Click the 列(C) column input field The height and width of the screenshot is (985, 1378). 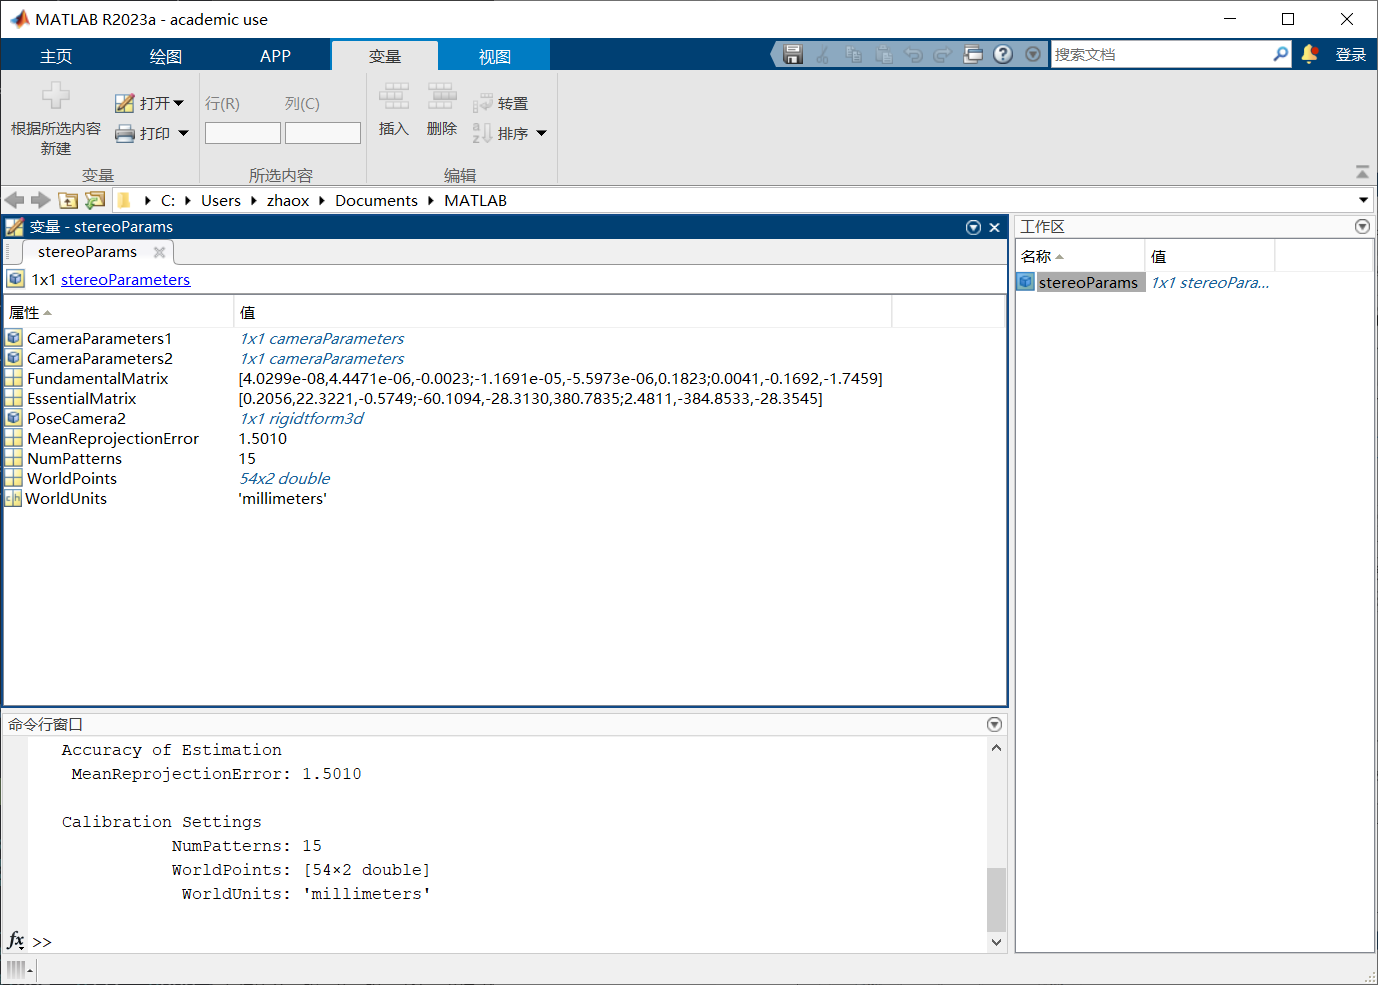click(x=323, y=133)
